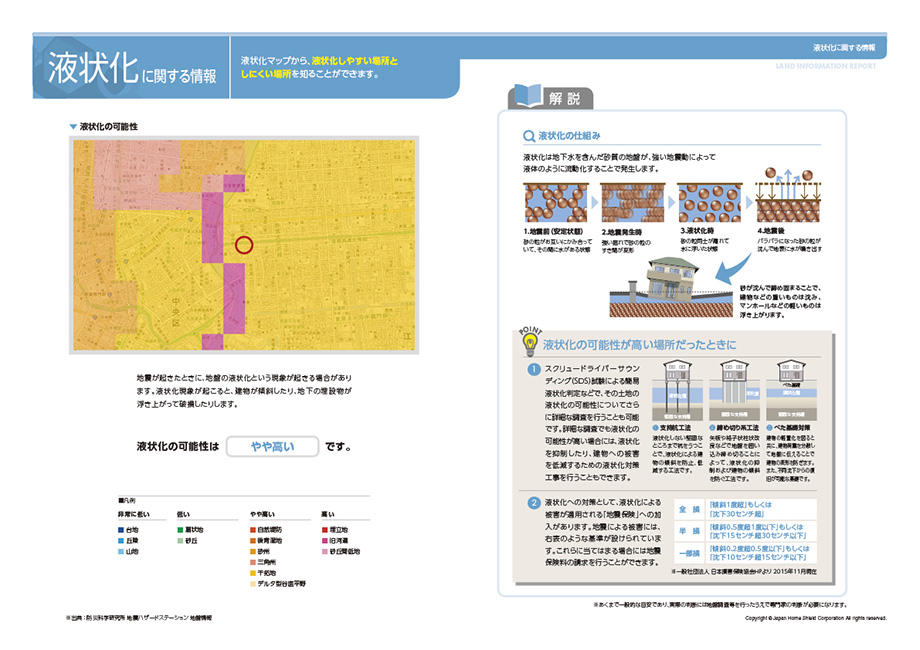
Task: Click the デルタ型谷底平野 pale legend swatch
Action: coord(253,584)
